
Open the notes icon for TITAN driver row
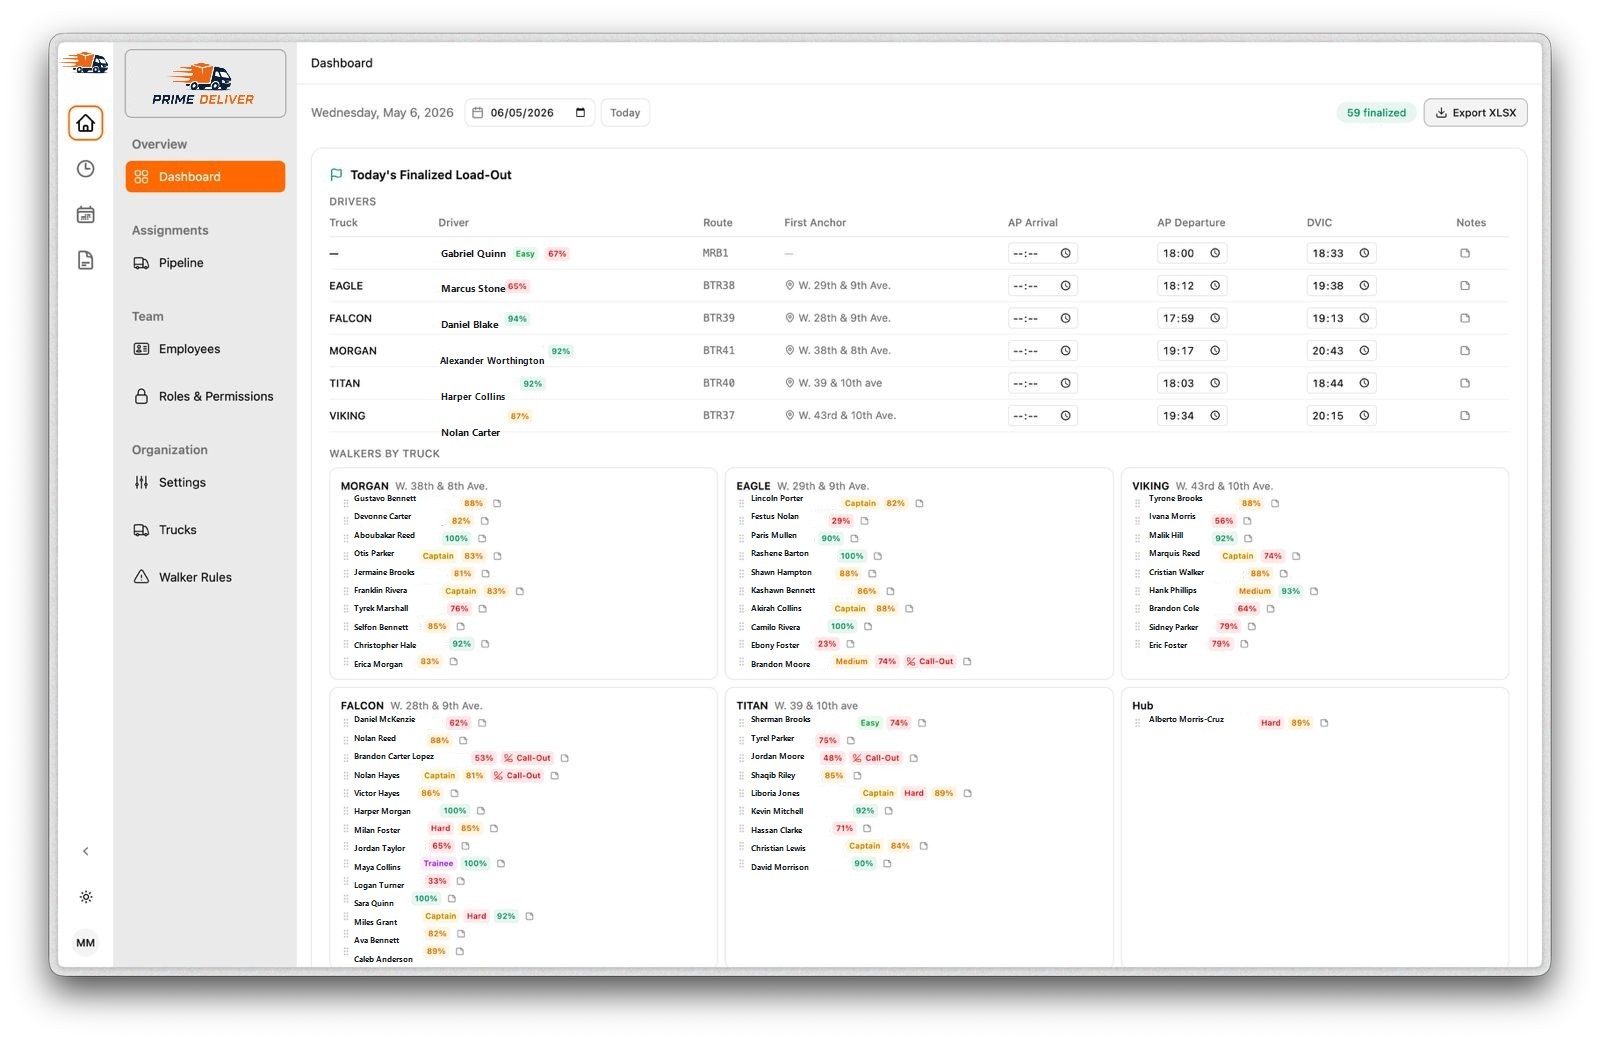coord(1465,383)
